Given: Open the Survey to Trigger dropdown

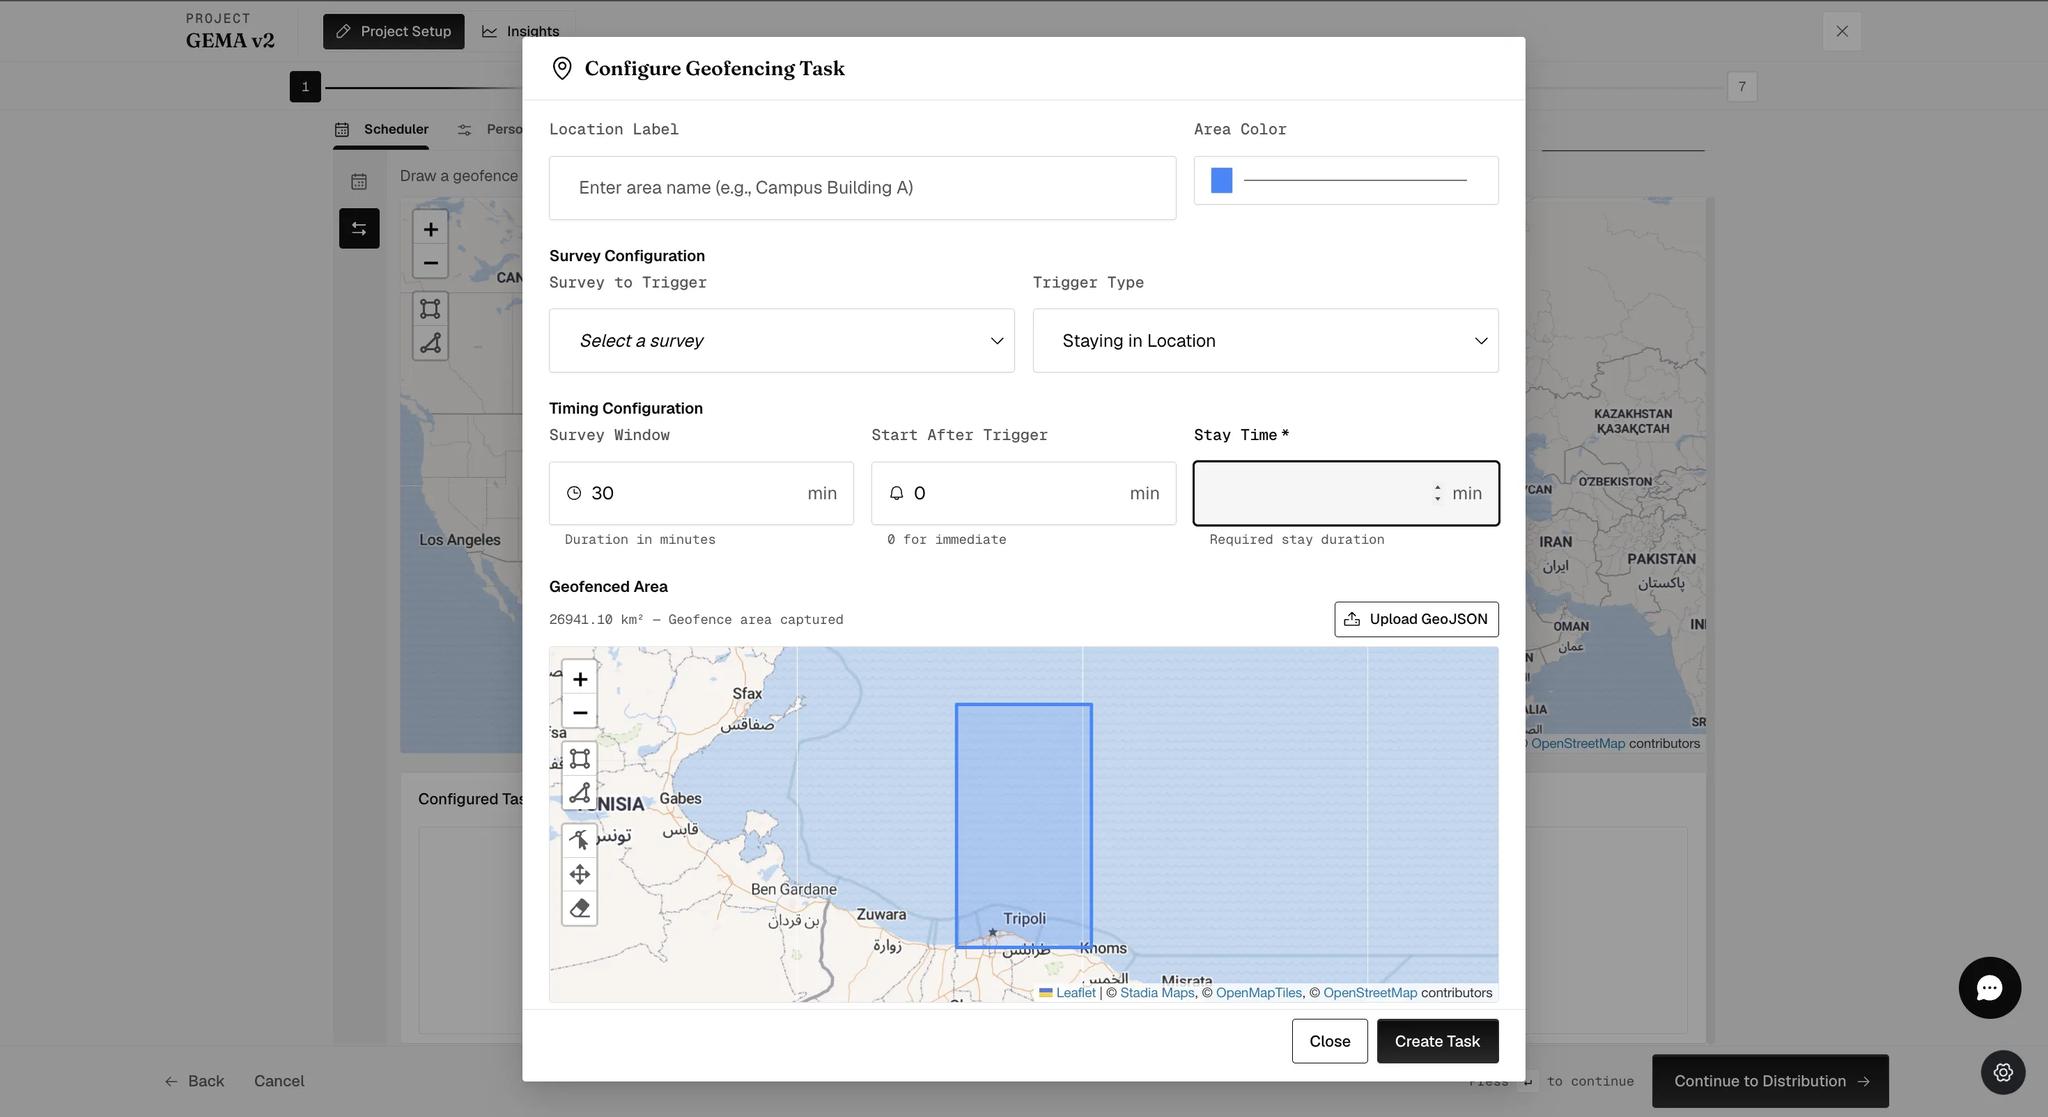Looking at the screenshot, I should coord(782,341).
